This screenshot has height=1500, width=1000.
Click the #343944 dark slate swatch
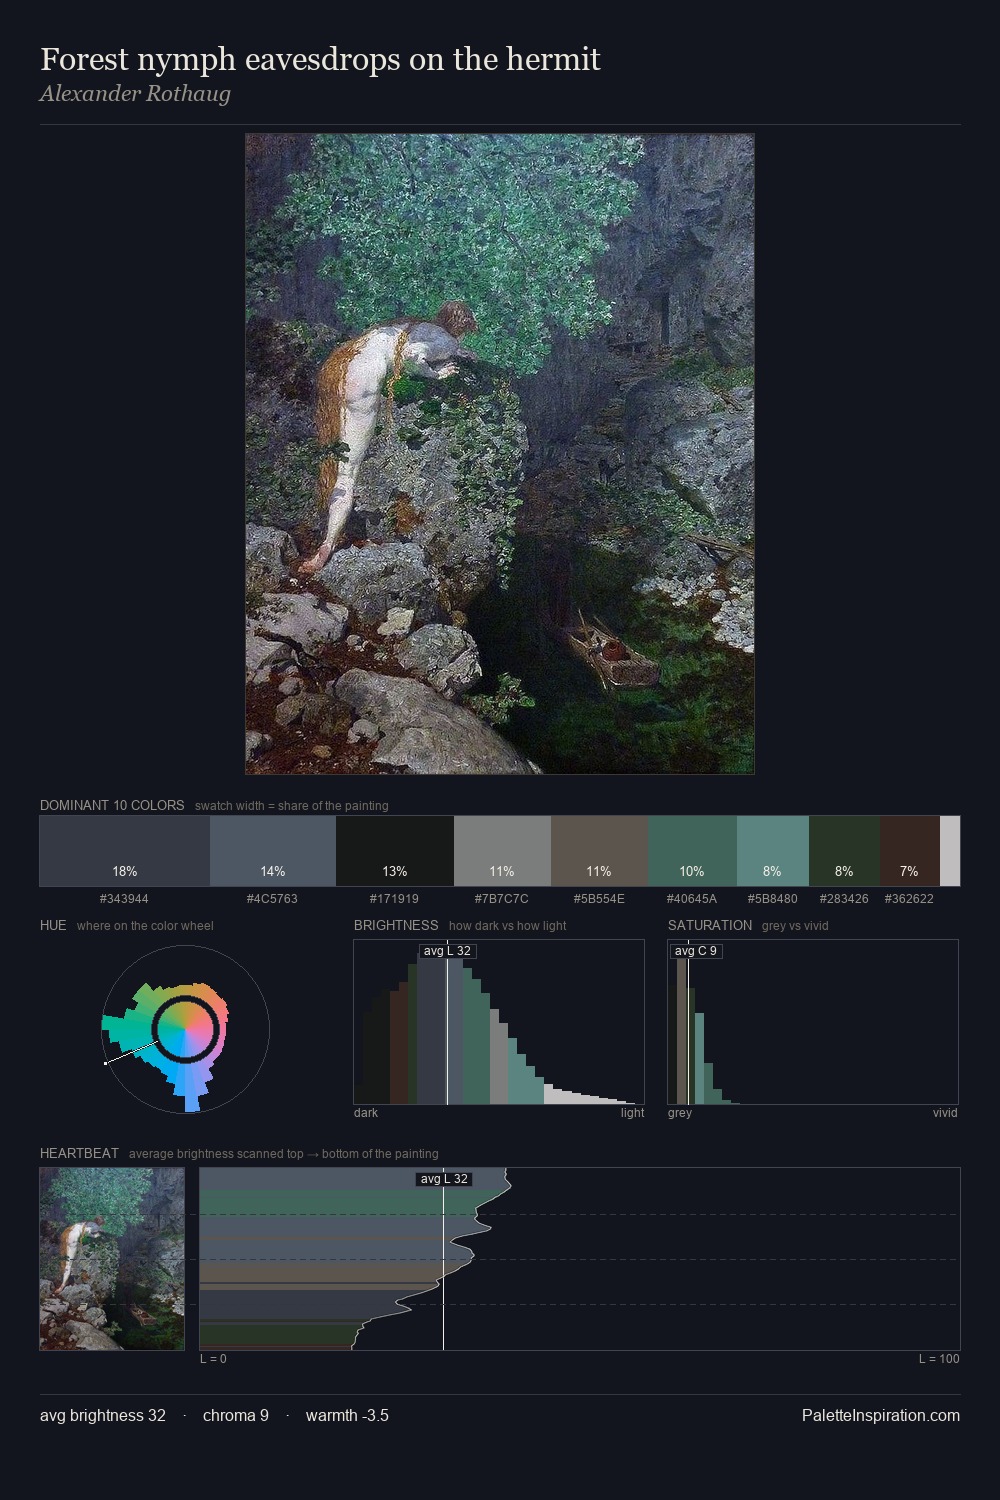pos(125,851)
